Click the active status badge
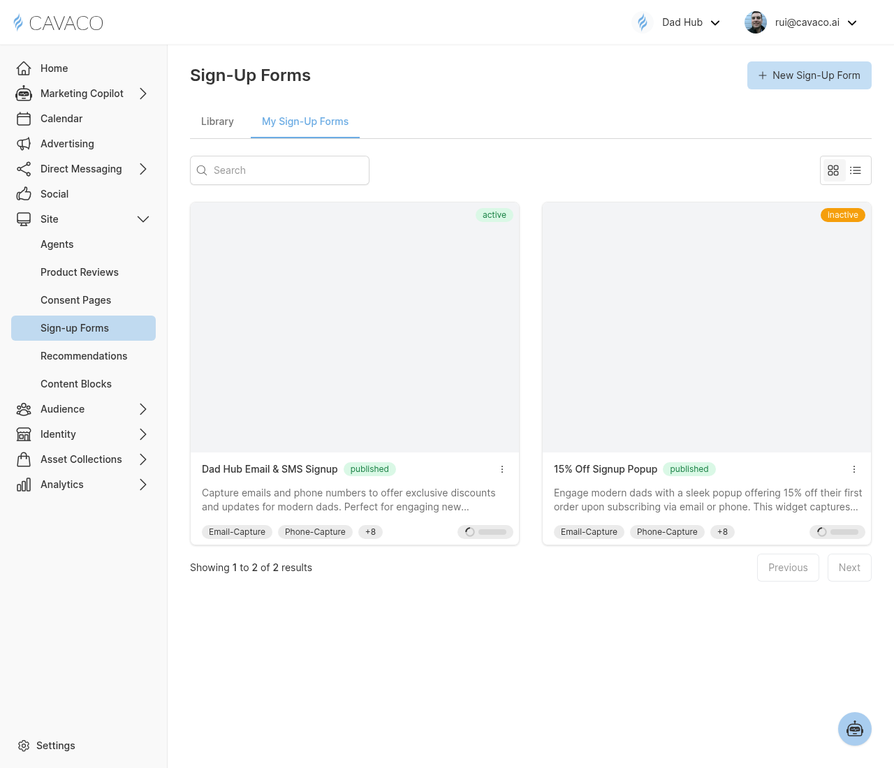 click(x=494, y=215)
